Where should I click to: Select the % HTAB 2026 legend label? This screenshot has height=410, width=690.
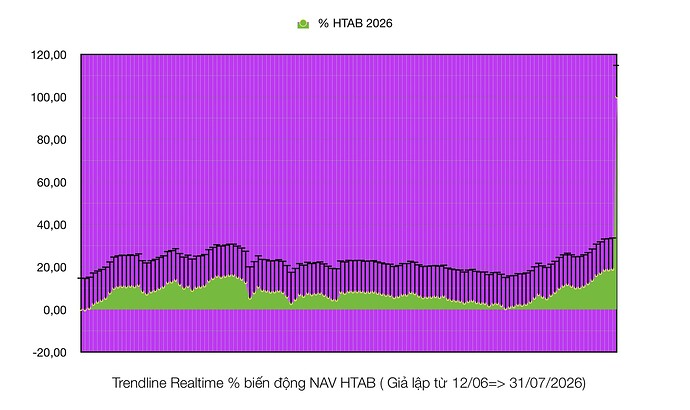coord(355,23)
